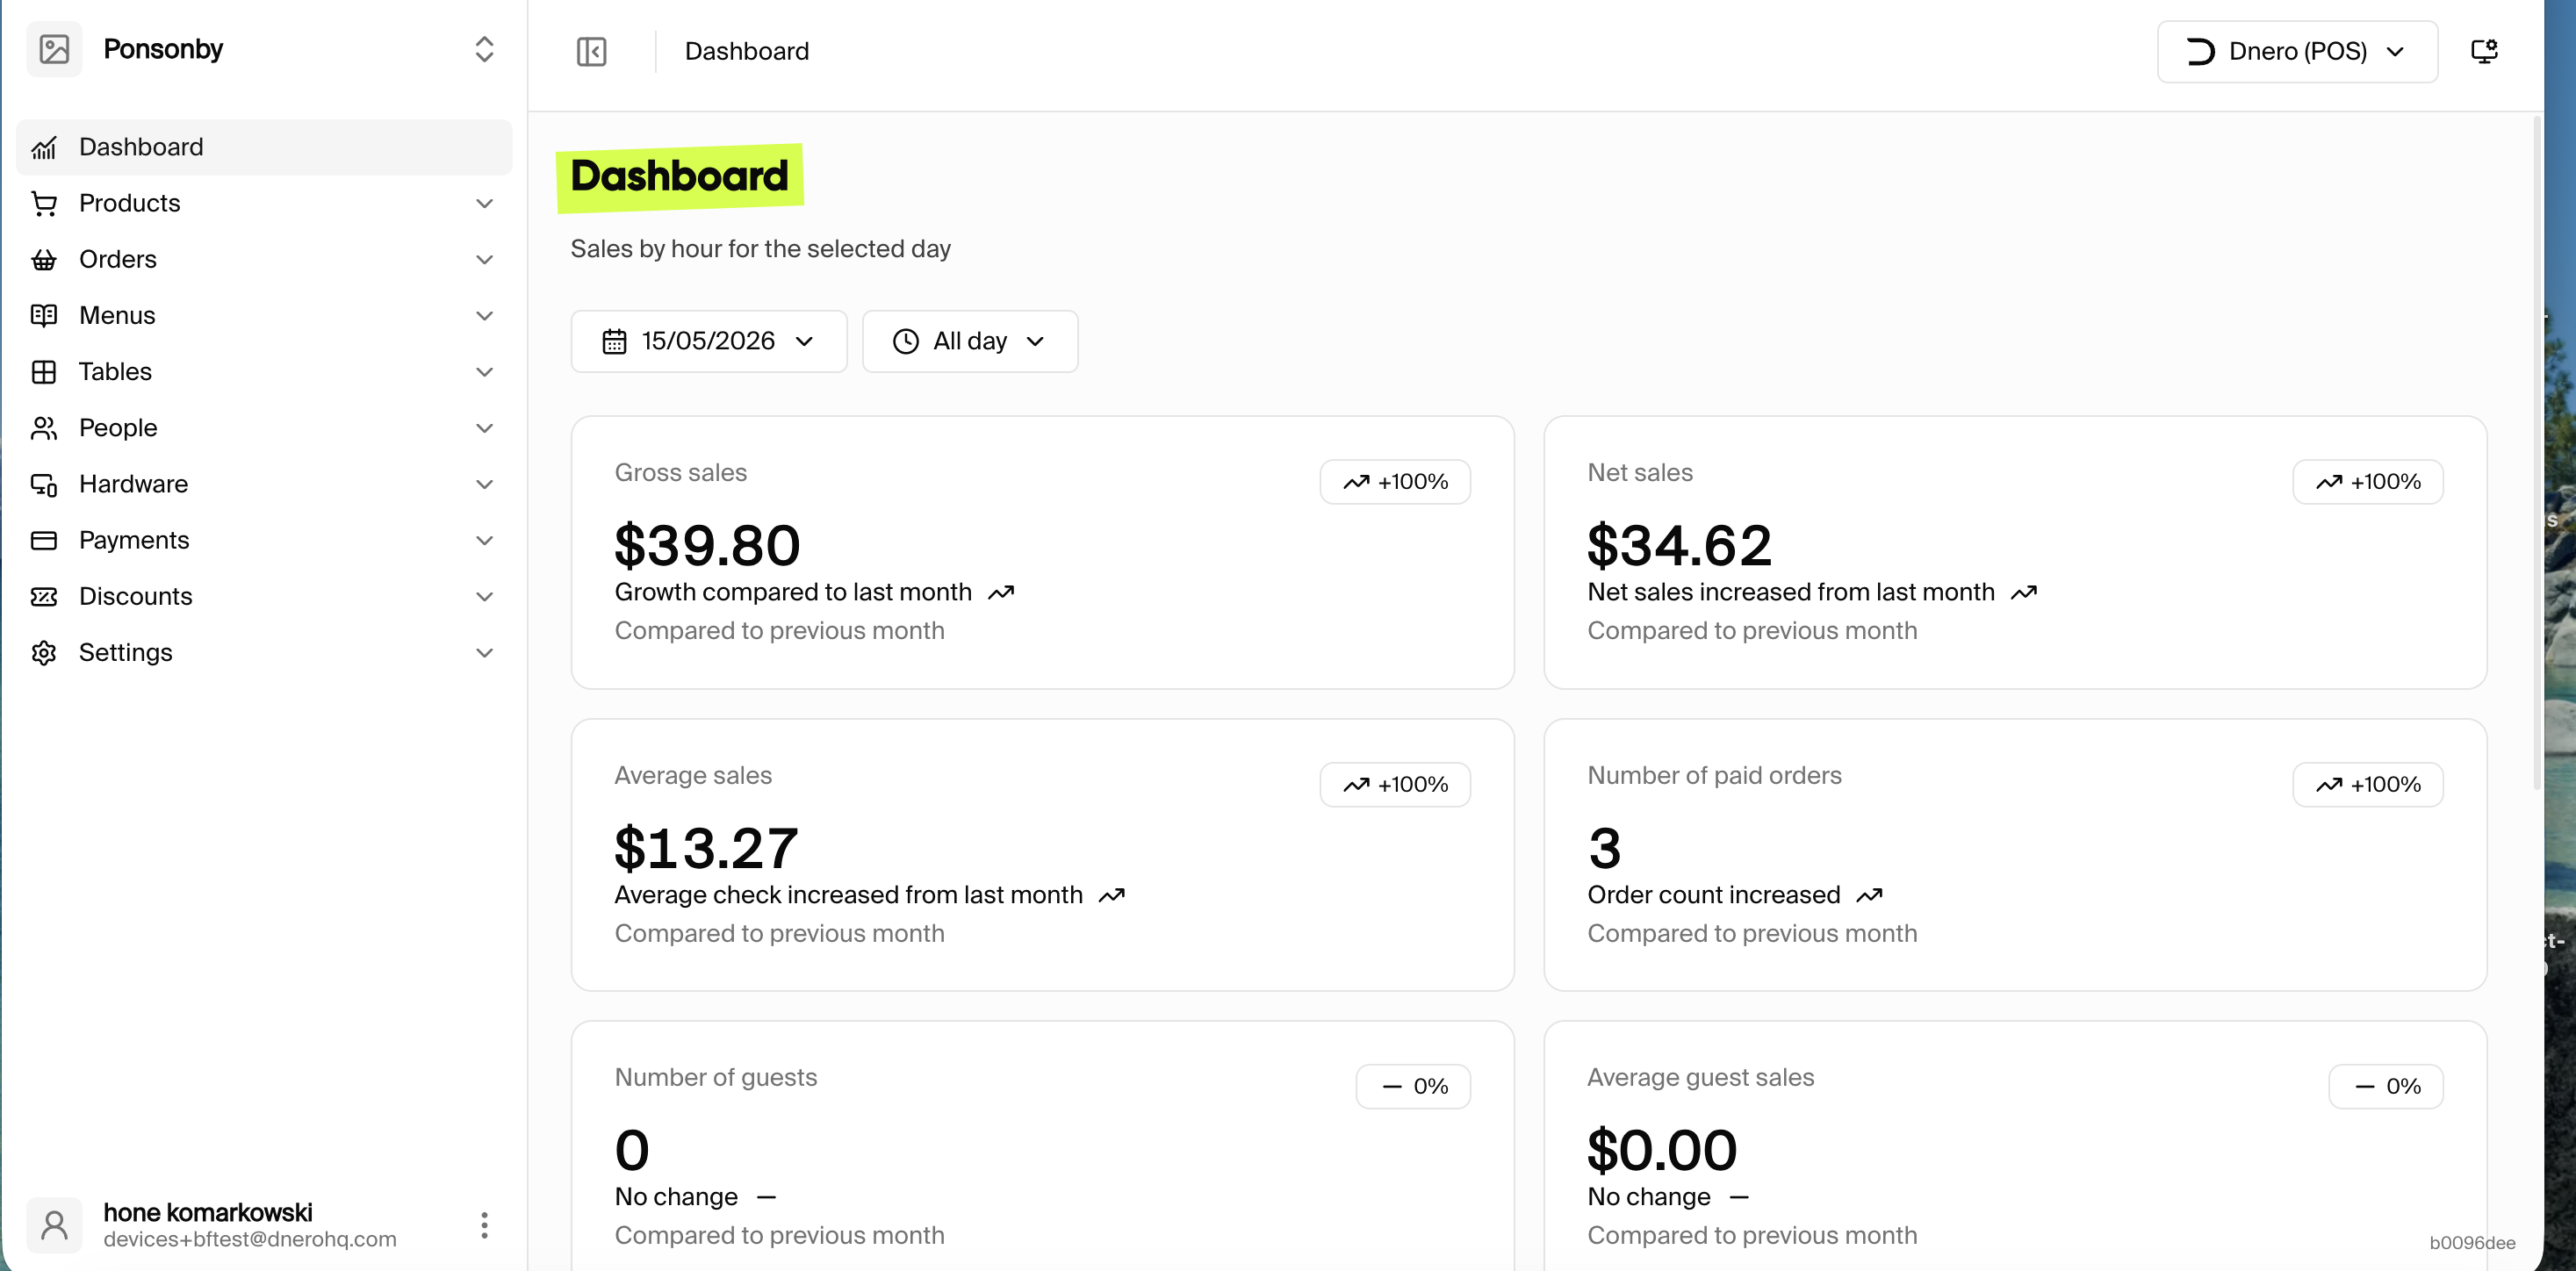2576x1271 pixels.
Task: Click +100% badge on Number of paid orders
Action: pyautogui.click(x=2368, y=785)
